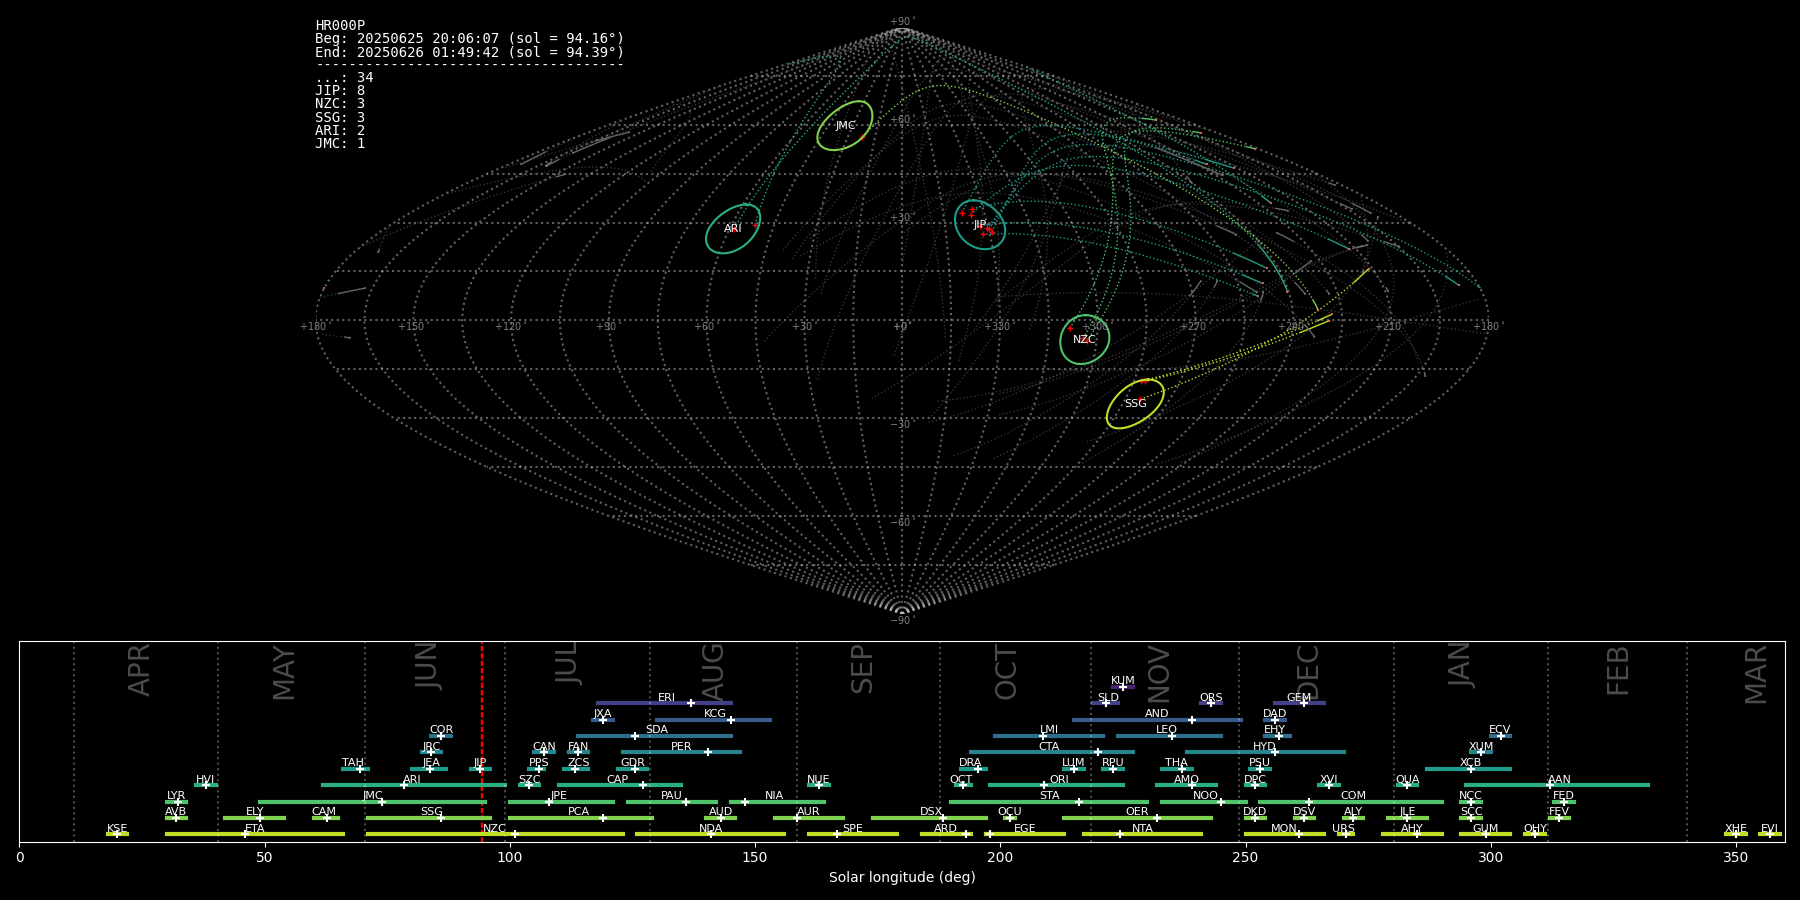The image size is (1800, 900).
Task: Click the NTA shower label in timeline
Action: 1142,829
